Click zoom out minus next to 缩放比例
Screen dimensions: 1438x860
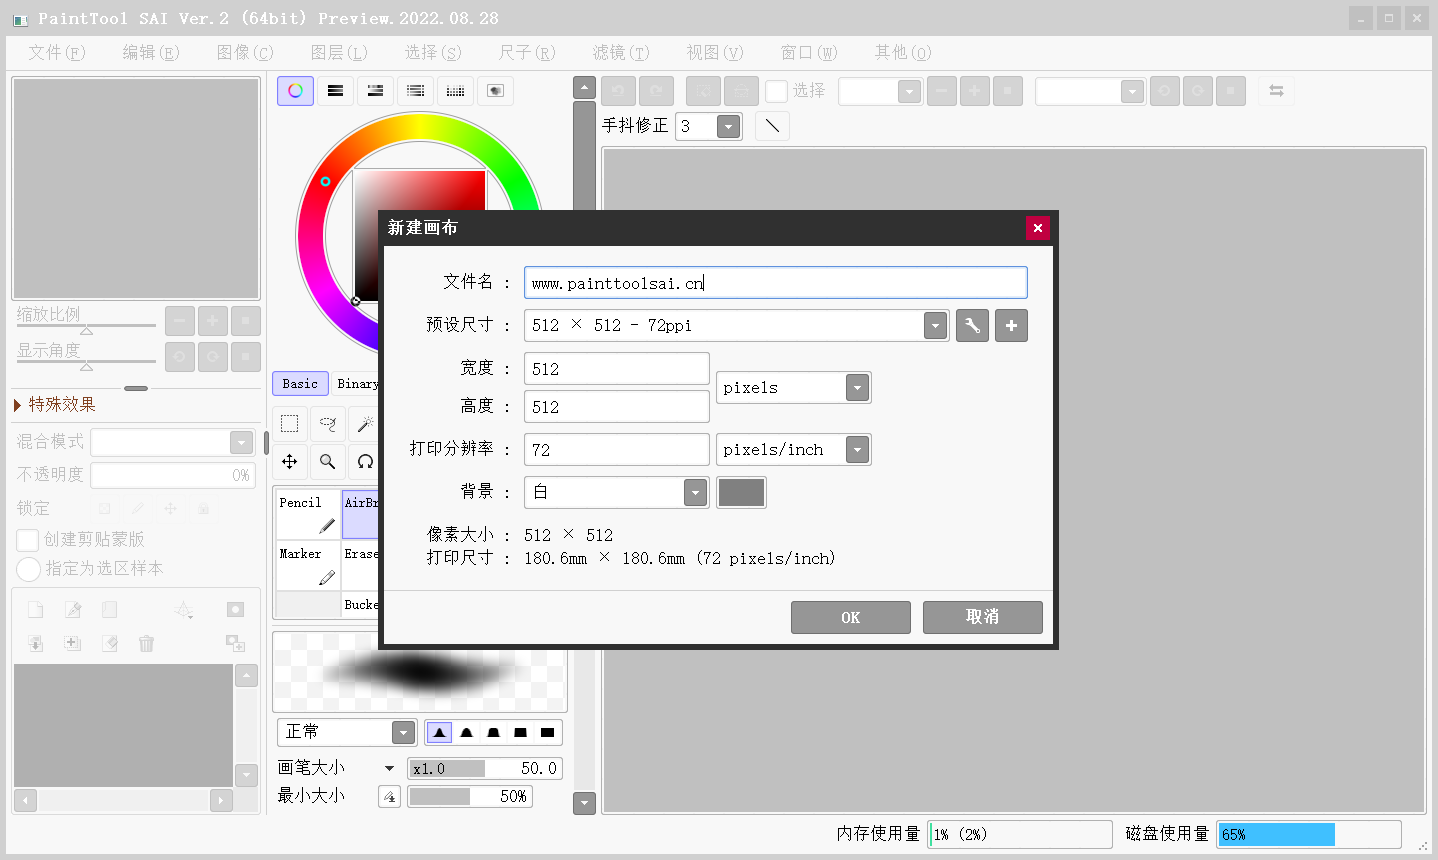[x=180, y=321]
